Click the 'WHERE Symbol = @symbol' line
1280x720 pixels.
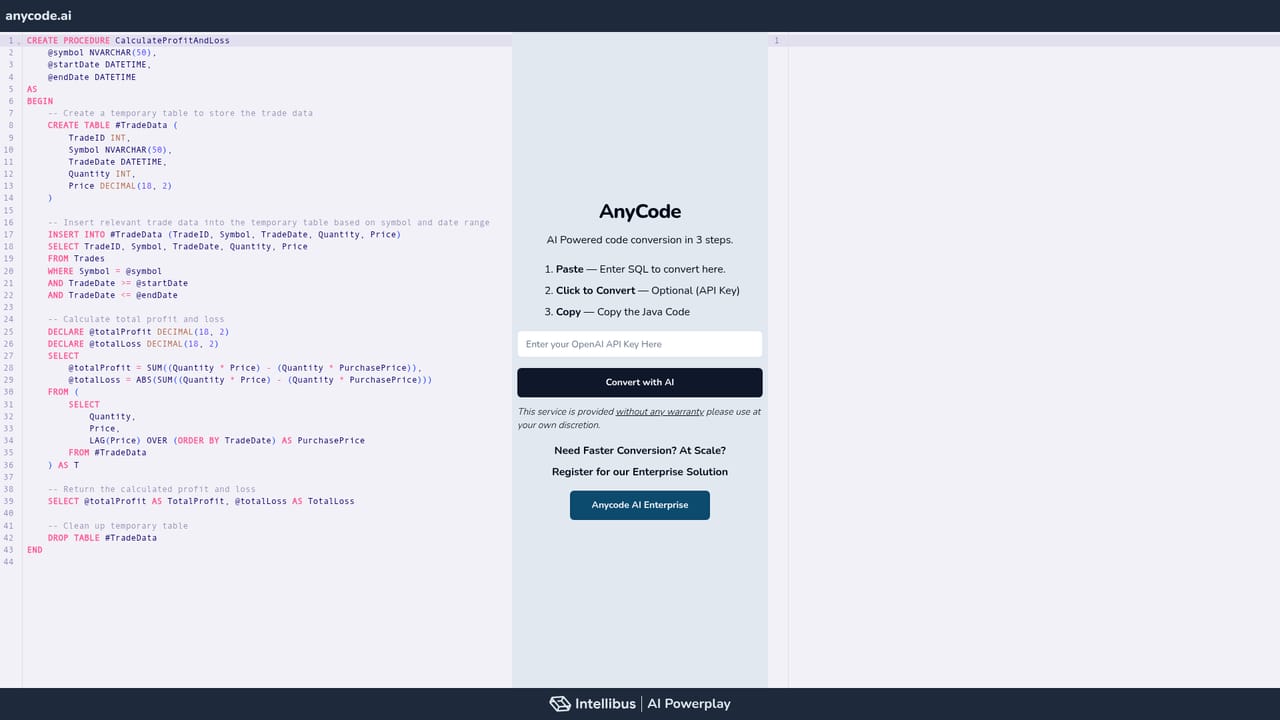click(x=105, y=271)
